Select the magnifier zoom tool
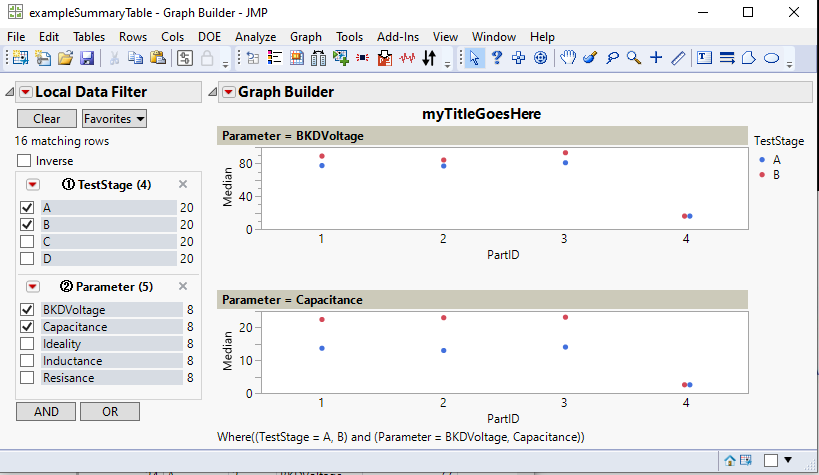The width and height of the screenshot is (819, 475). (x=634, y=57)
